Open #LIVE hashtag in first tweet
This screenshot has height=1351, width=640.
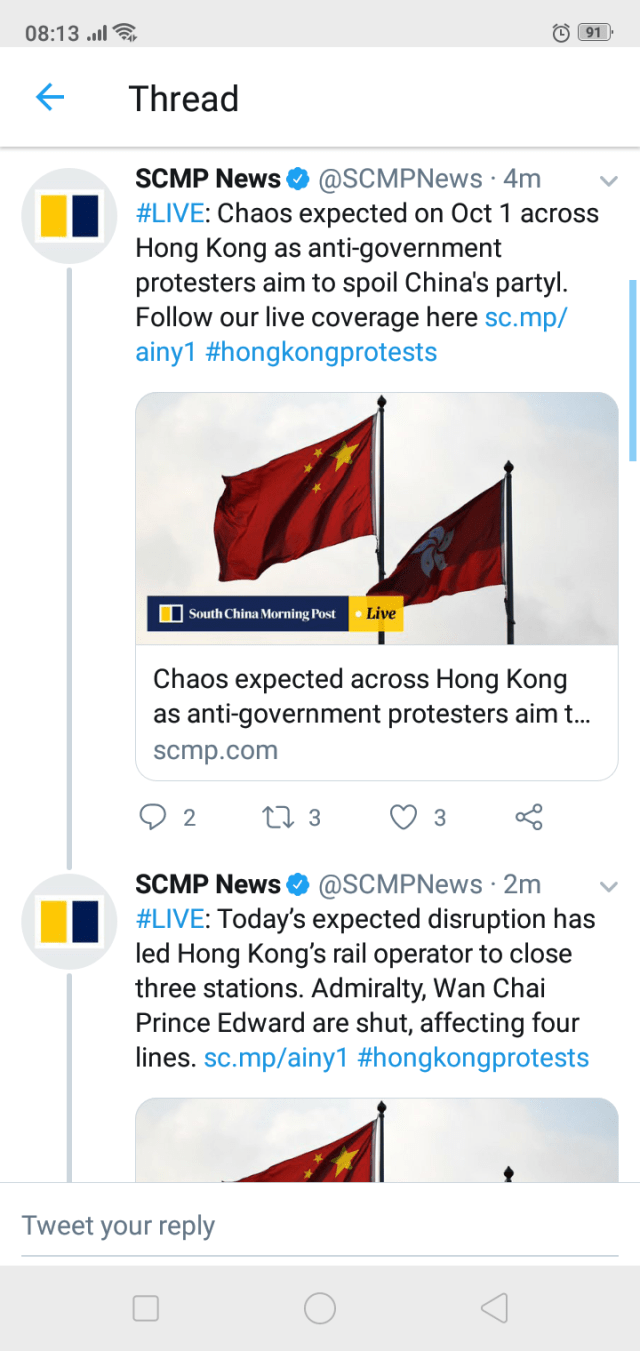[x=172, y=214]
